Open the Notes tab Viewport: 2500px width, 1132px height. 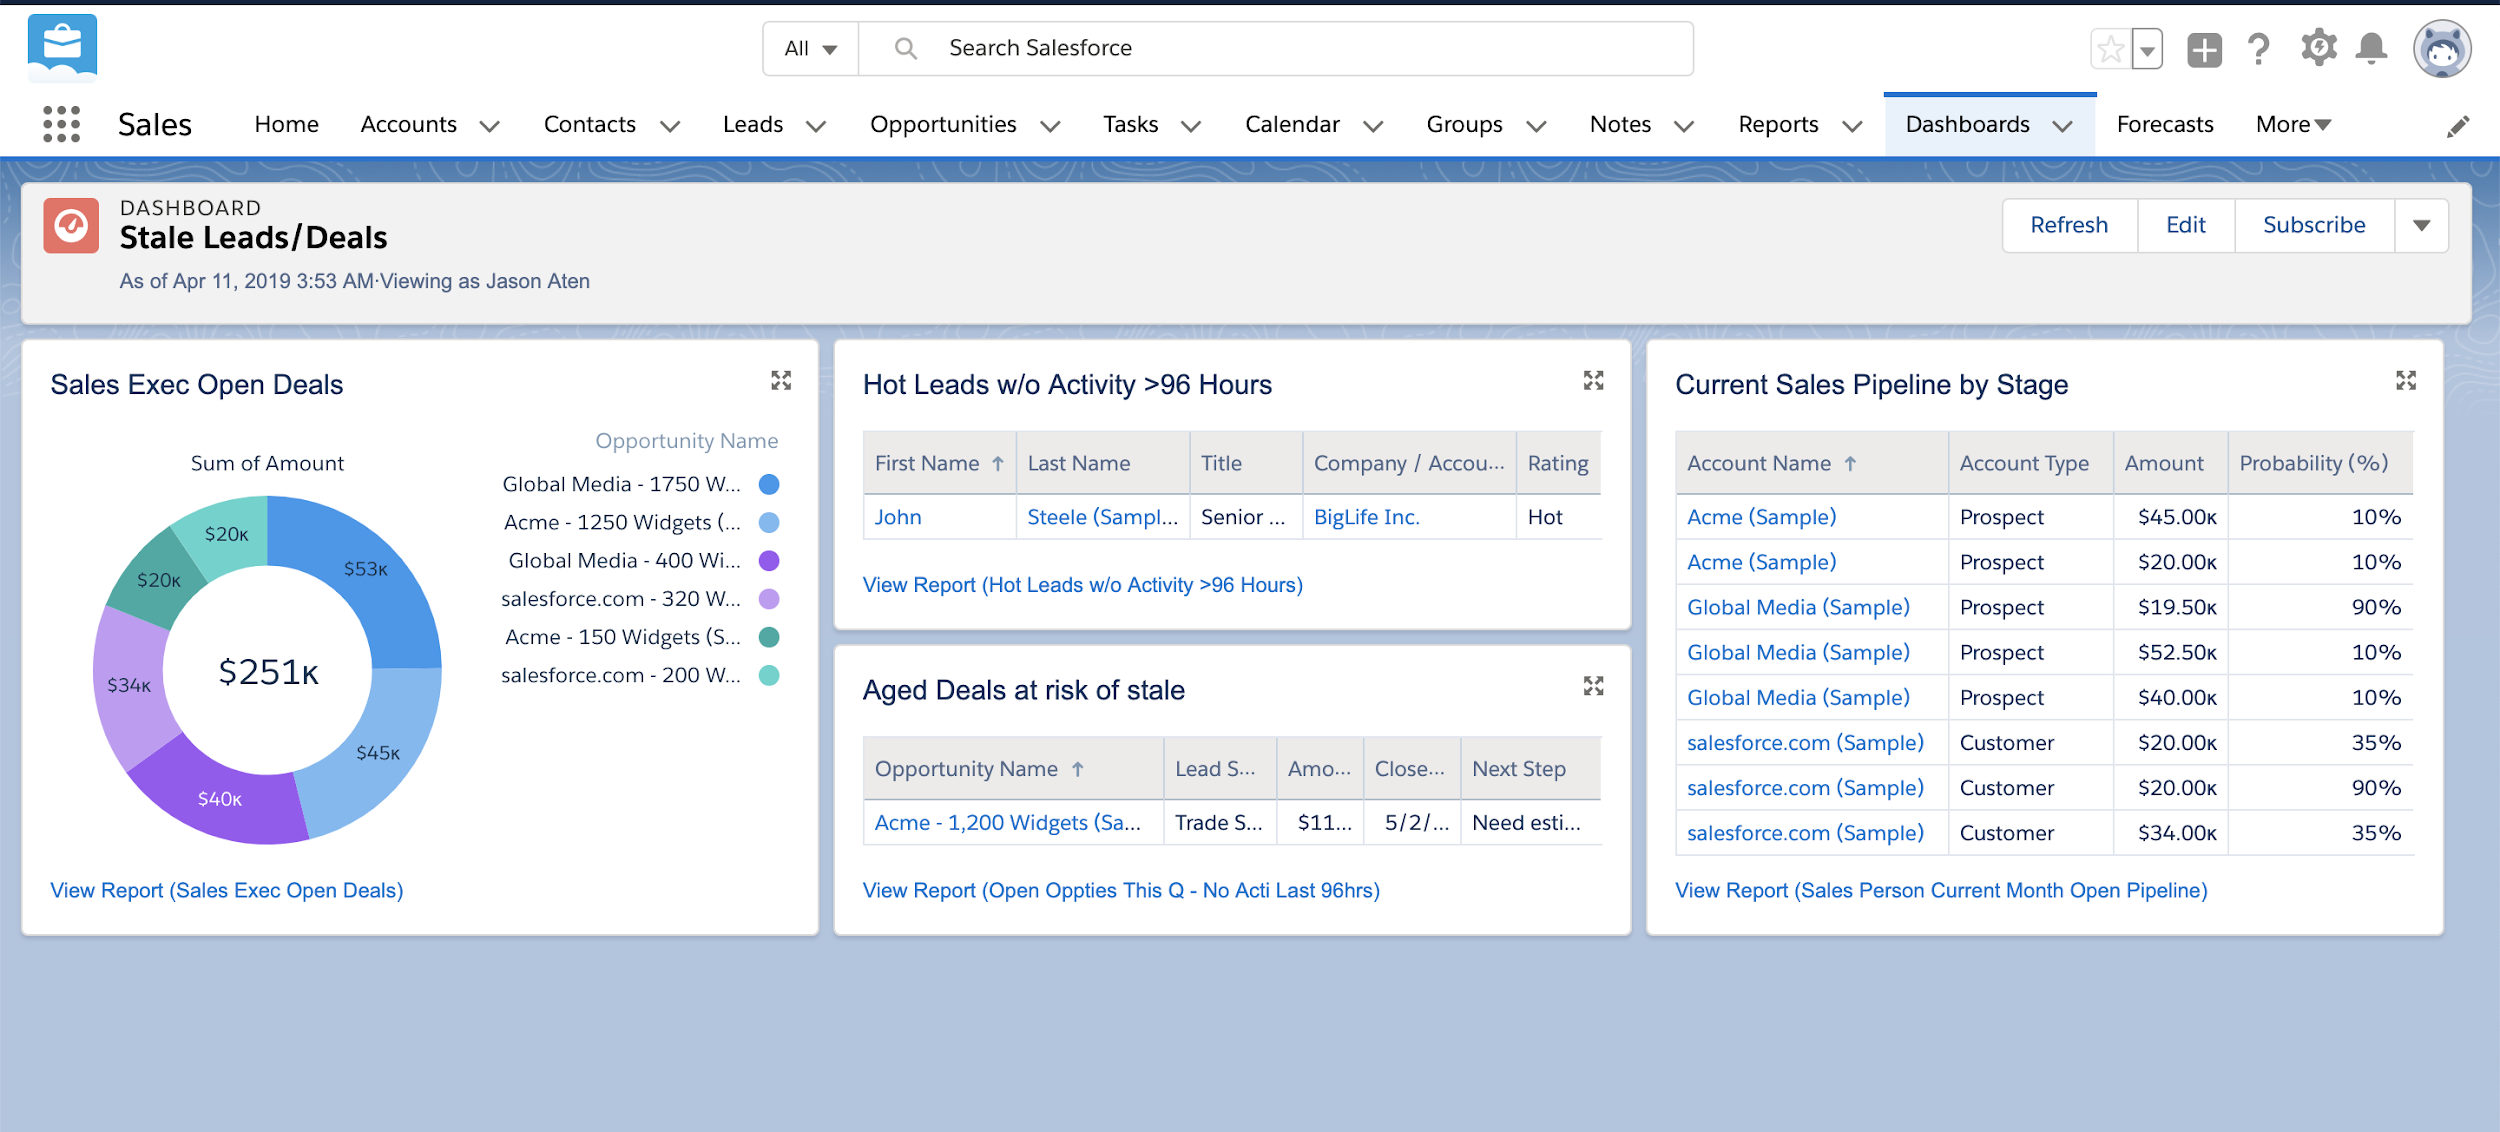(1620, 124)
